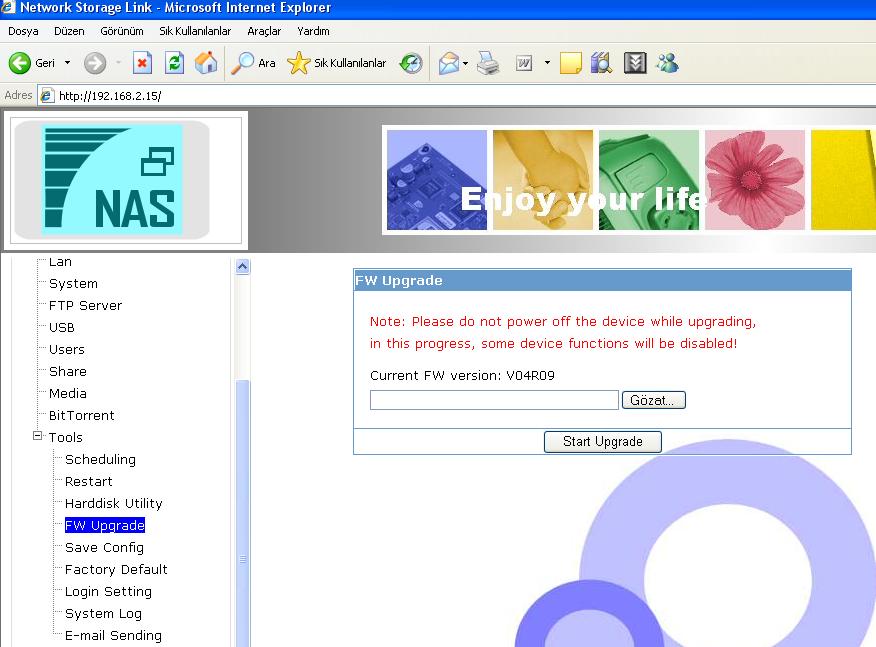Image resolution: width=876 pixels, height=647 pixels.
Task: Click the holding hands banner thumbnail
Action: (x=543, y=180)
